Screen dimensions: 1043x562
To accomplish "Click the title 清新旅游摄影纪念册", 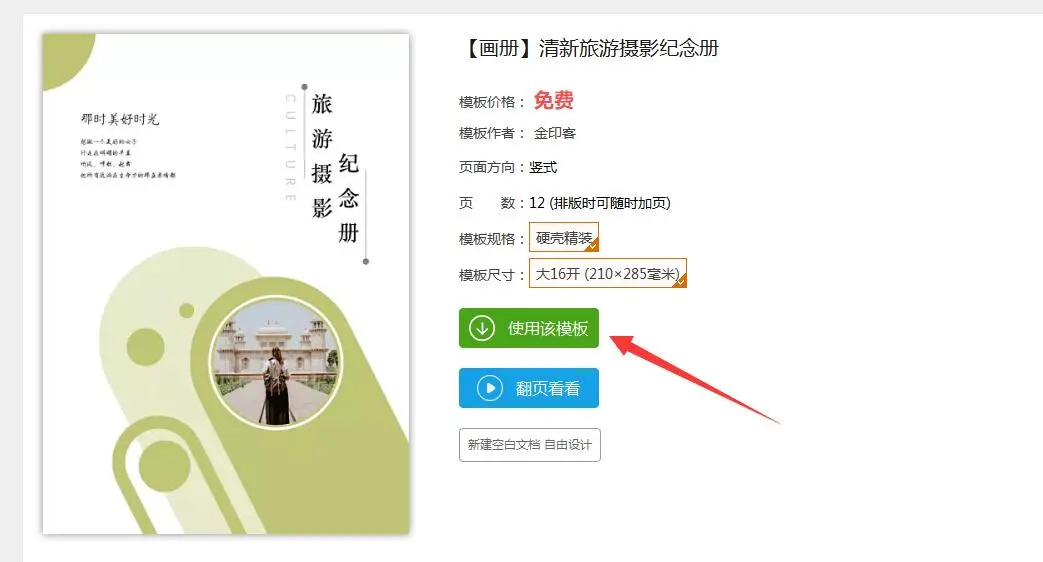I will pos(629,49).
